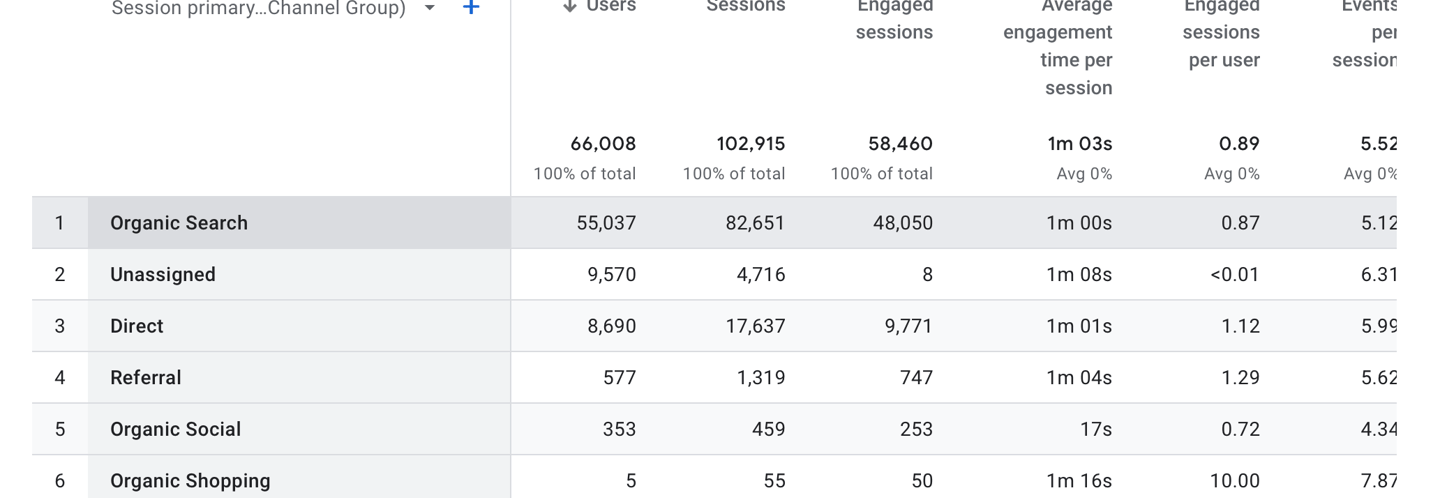This screenshot has height=498, width=1440.
Task: Click the plus icon to add a secondary dimension
Action: point(471,8)
